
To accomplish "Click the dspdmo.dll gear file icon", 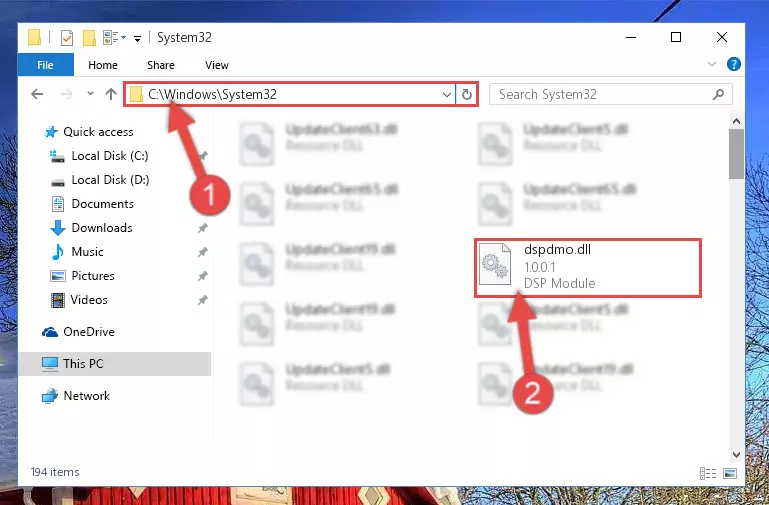I will tap(495, 265).
